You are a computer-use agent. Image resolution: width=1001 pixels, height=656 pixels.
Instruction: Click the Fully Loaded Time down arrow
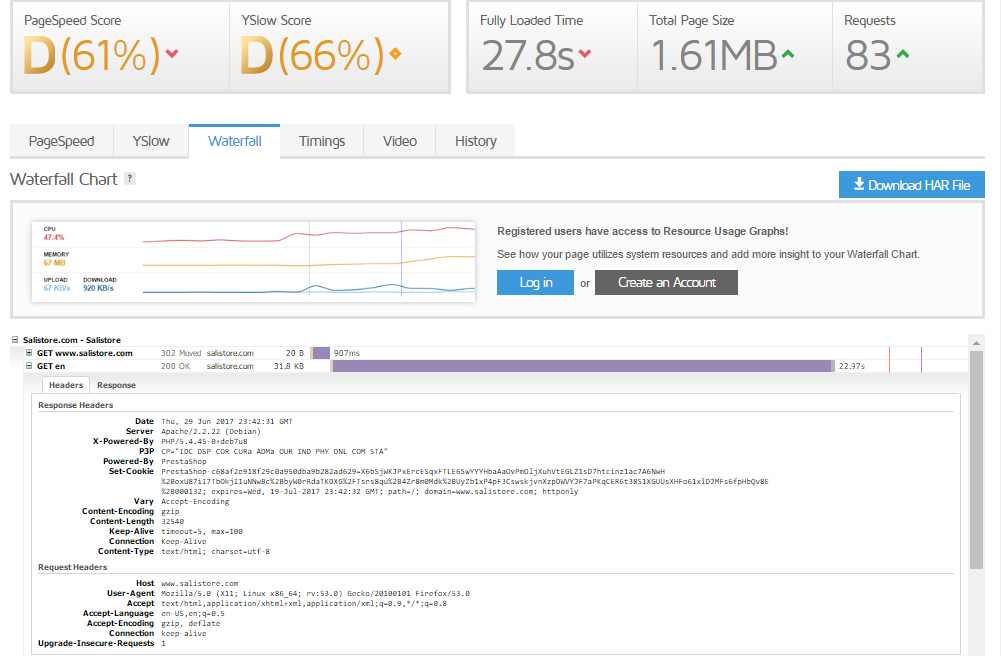(585, 54)
